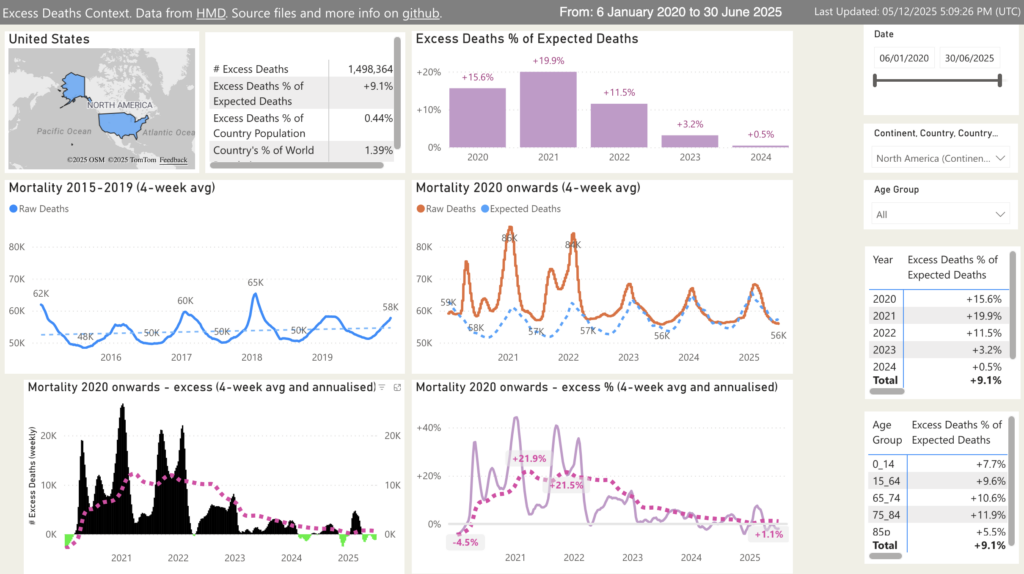Click the Feedback link on the map
Image resolution: width=1024 pixels, height=574 pixels.
pos(172,160)
